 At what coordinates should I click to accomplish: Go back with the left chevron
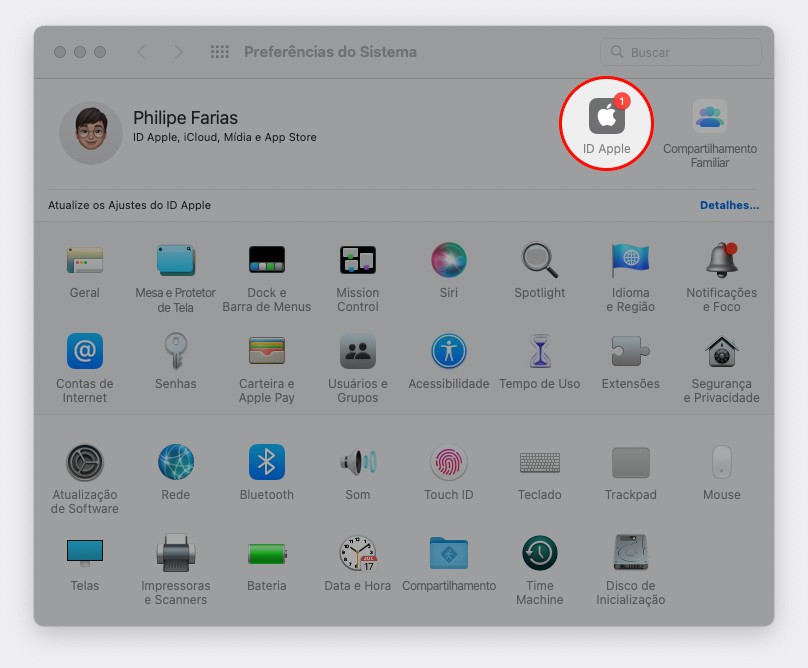141,52
